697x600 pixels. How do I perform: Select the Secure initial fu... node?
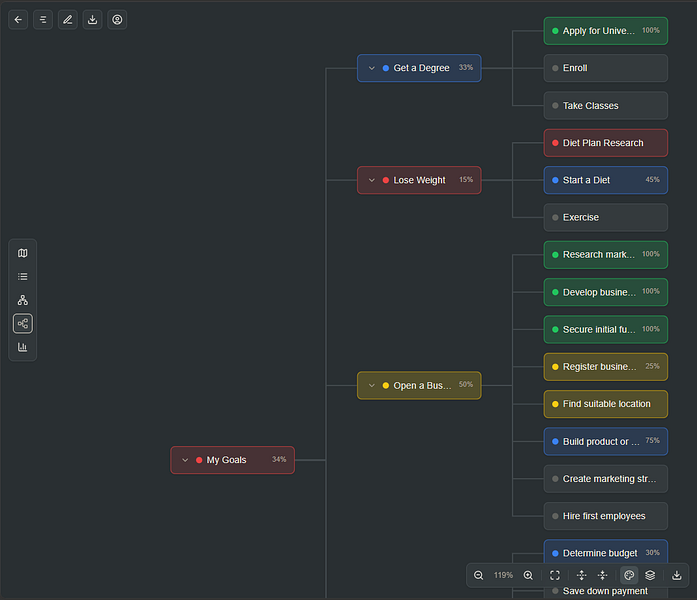click(x=605, y=329)
